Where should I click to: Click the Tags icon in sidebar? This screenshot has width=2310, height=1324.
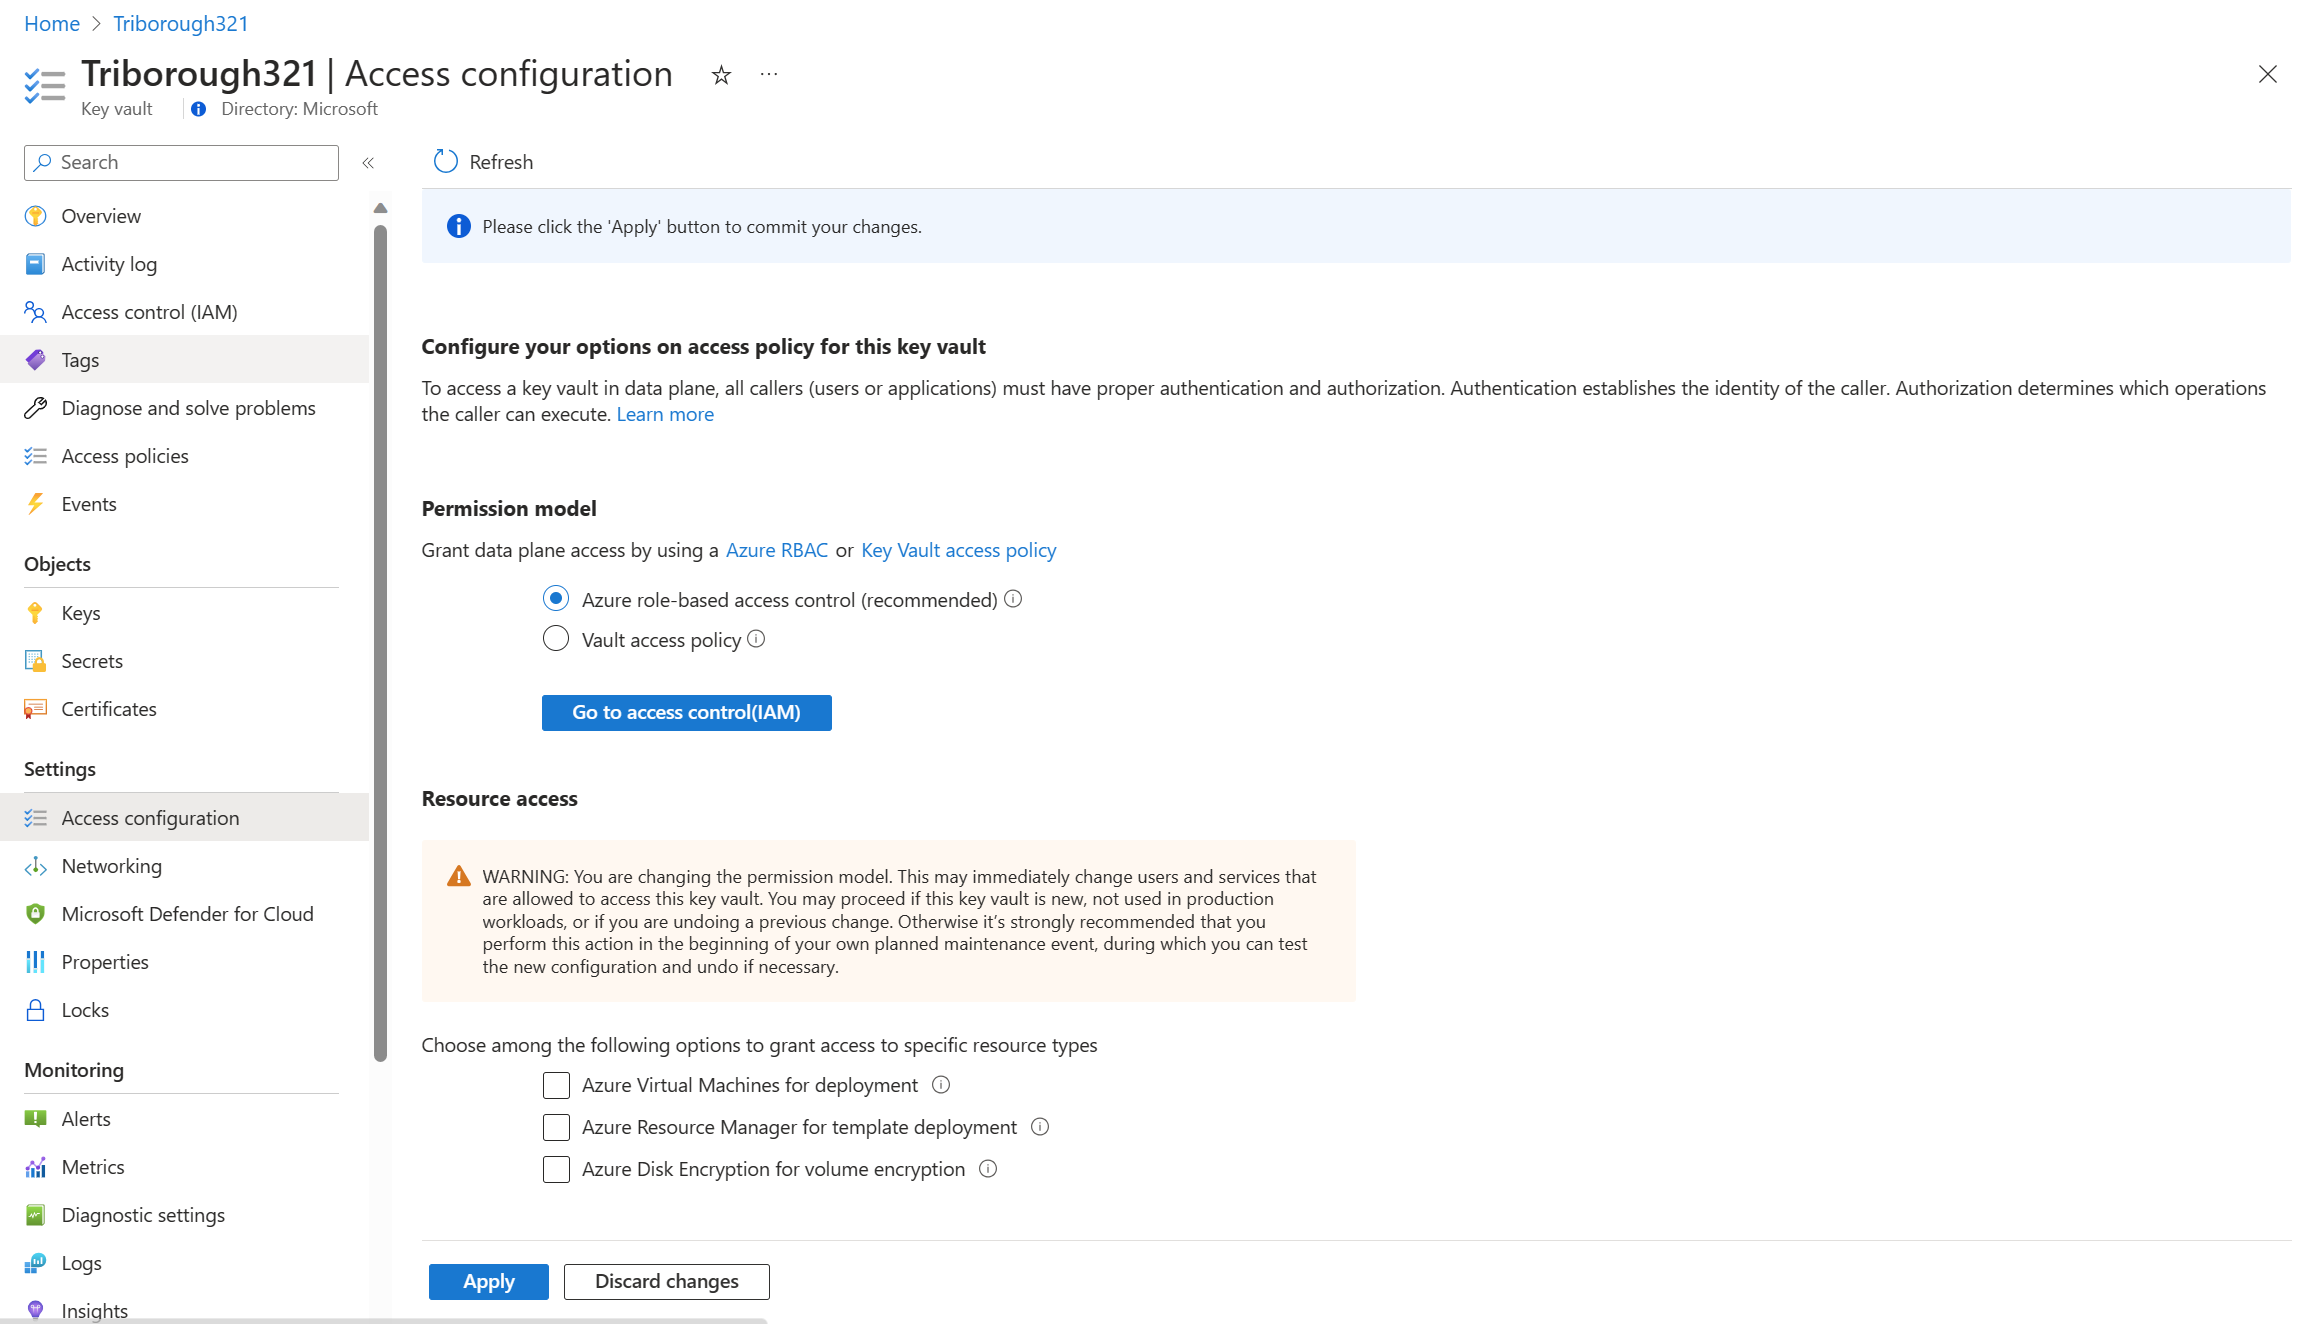(x=36, y=358)
